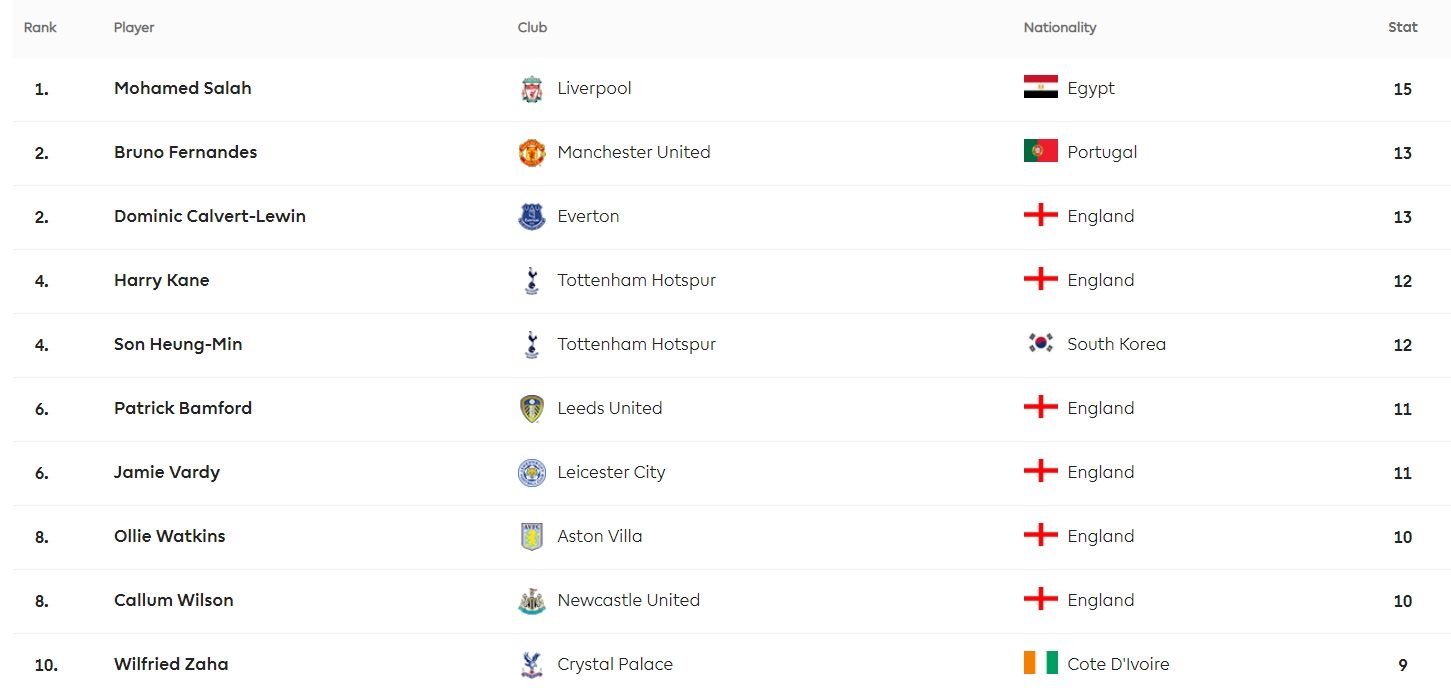Image resolution: width=1451 pixels, height=696 pixels.
Task: Click the Leeds United crest icon
Action: click(532, 409)
